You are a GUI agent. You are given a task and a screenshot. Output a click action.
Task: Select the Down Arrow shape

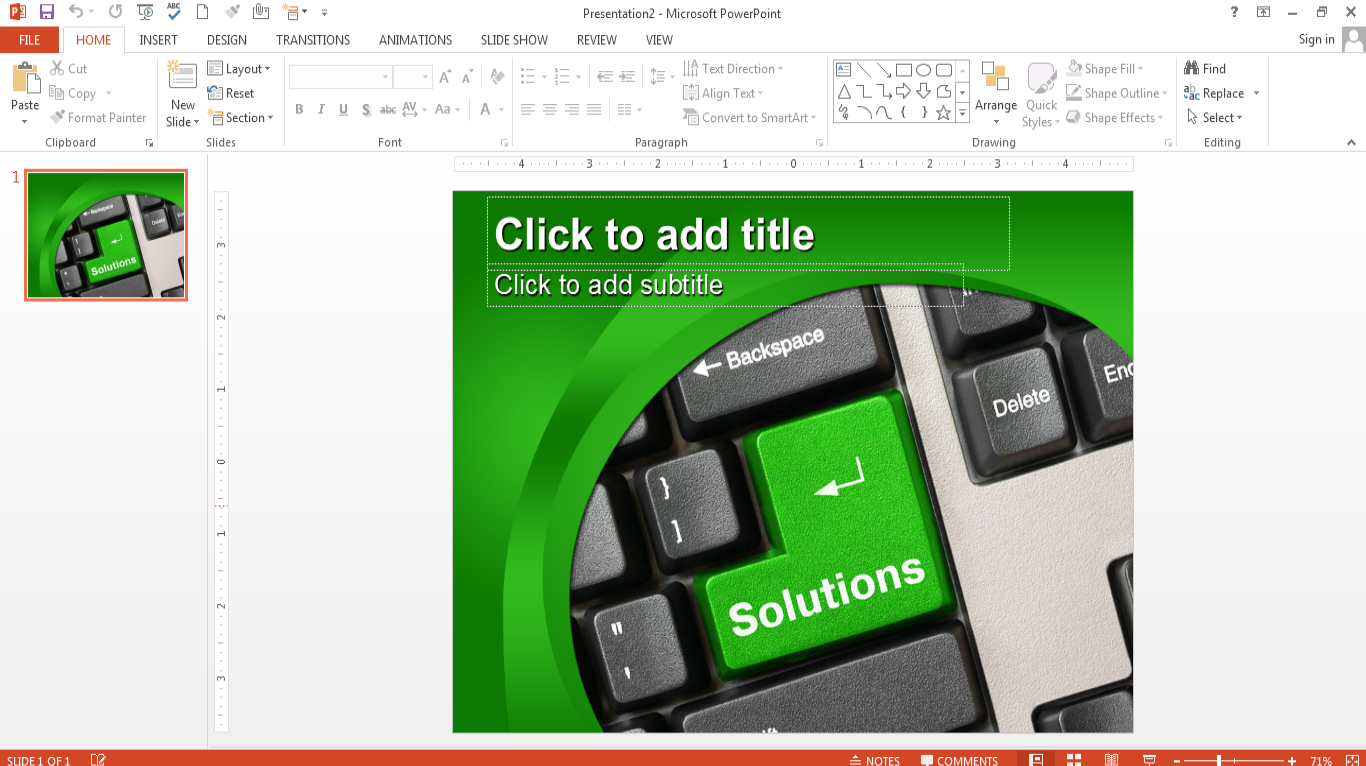pos(923,91)
